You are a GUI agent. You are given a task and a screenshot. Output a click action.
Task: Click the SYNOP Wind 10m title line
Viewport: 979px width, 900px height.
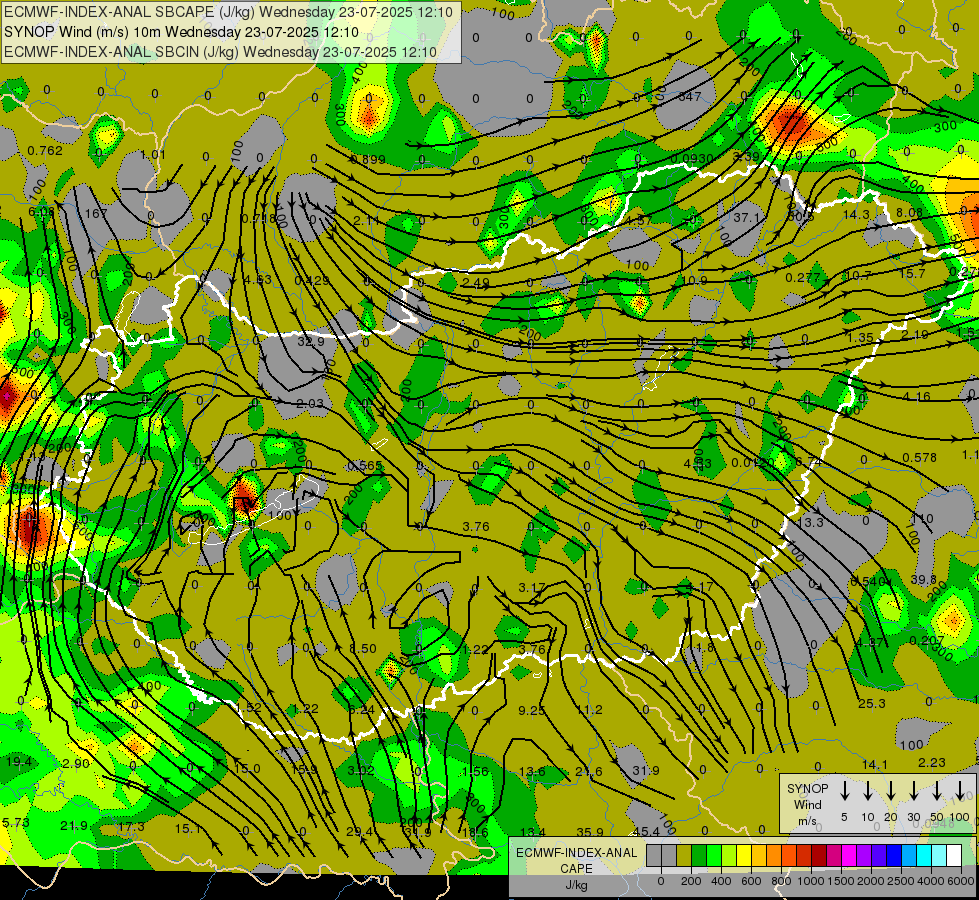(181, 32)
